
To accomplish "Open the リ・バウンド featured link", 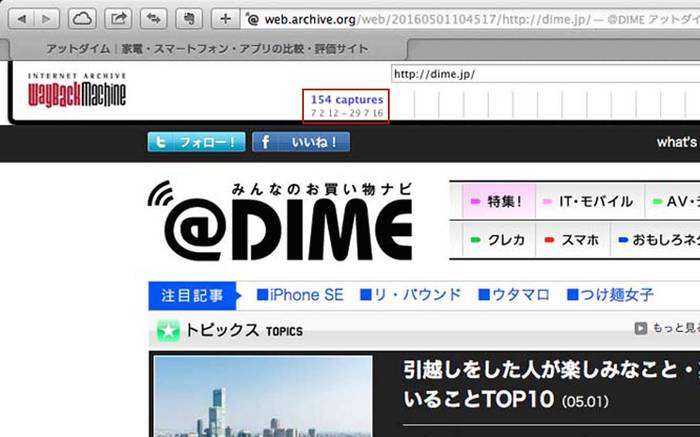I will tap(411, 295).
